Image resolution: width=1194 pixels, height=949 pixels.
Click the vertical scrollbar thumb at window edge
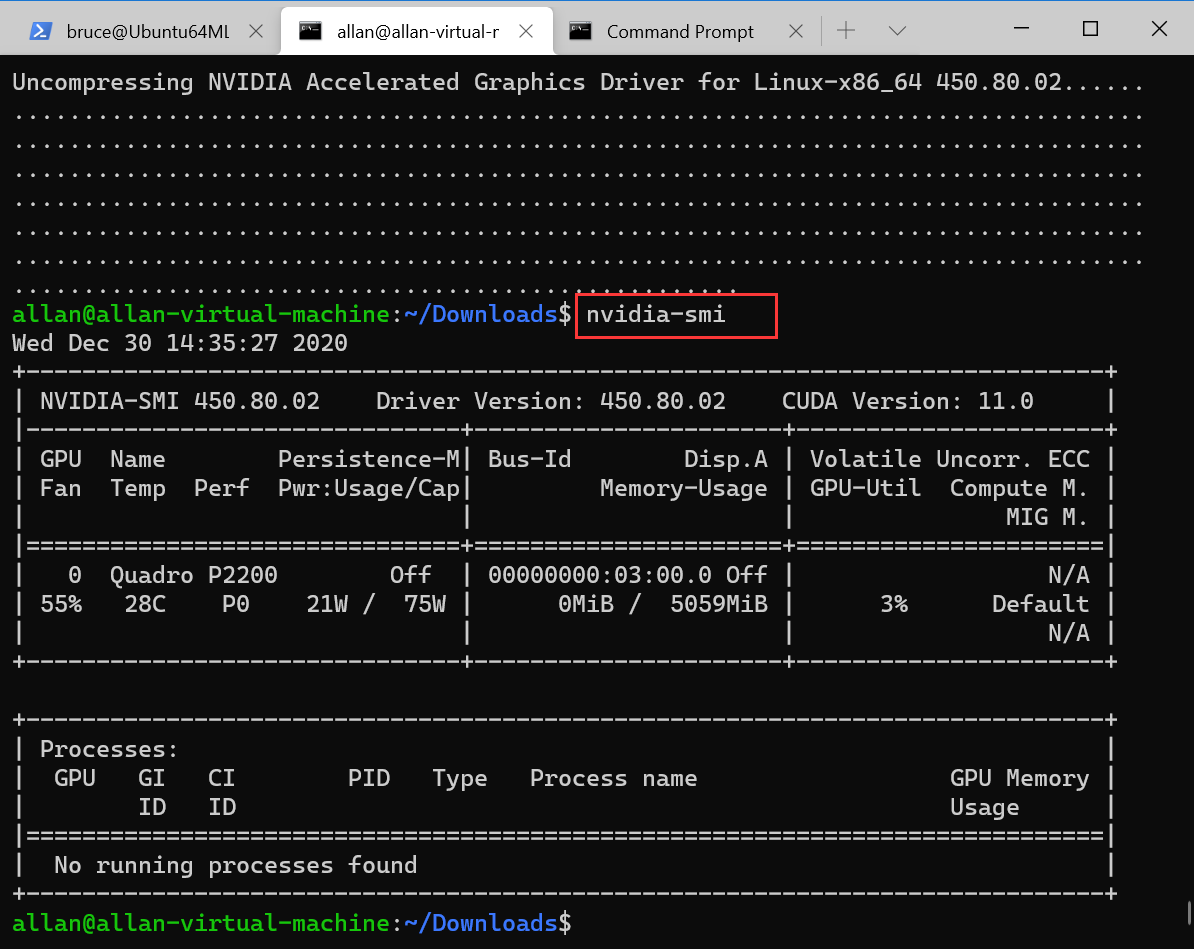tap(1188, 912)
